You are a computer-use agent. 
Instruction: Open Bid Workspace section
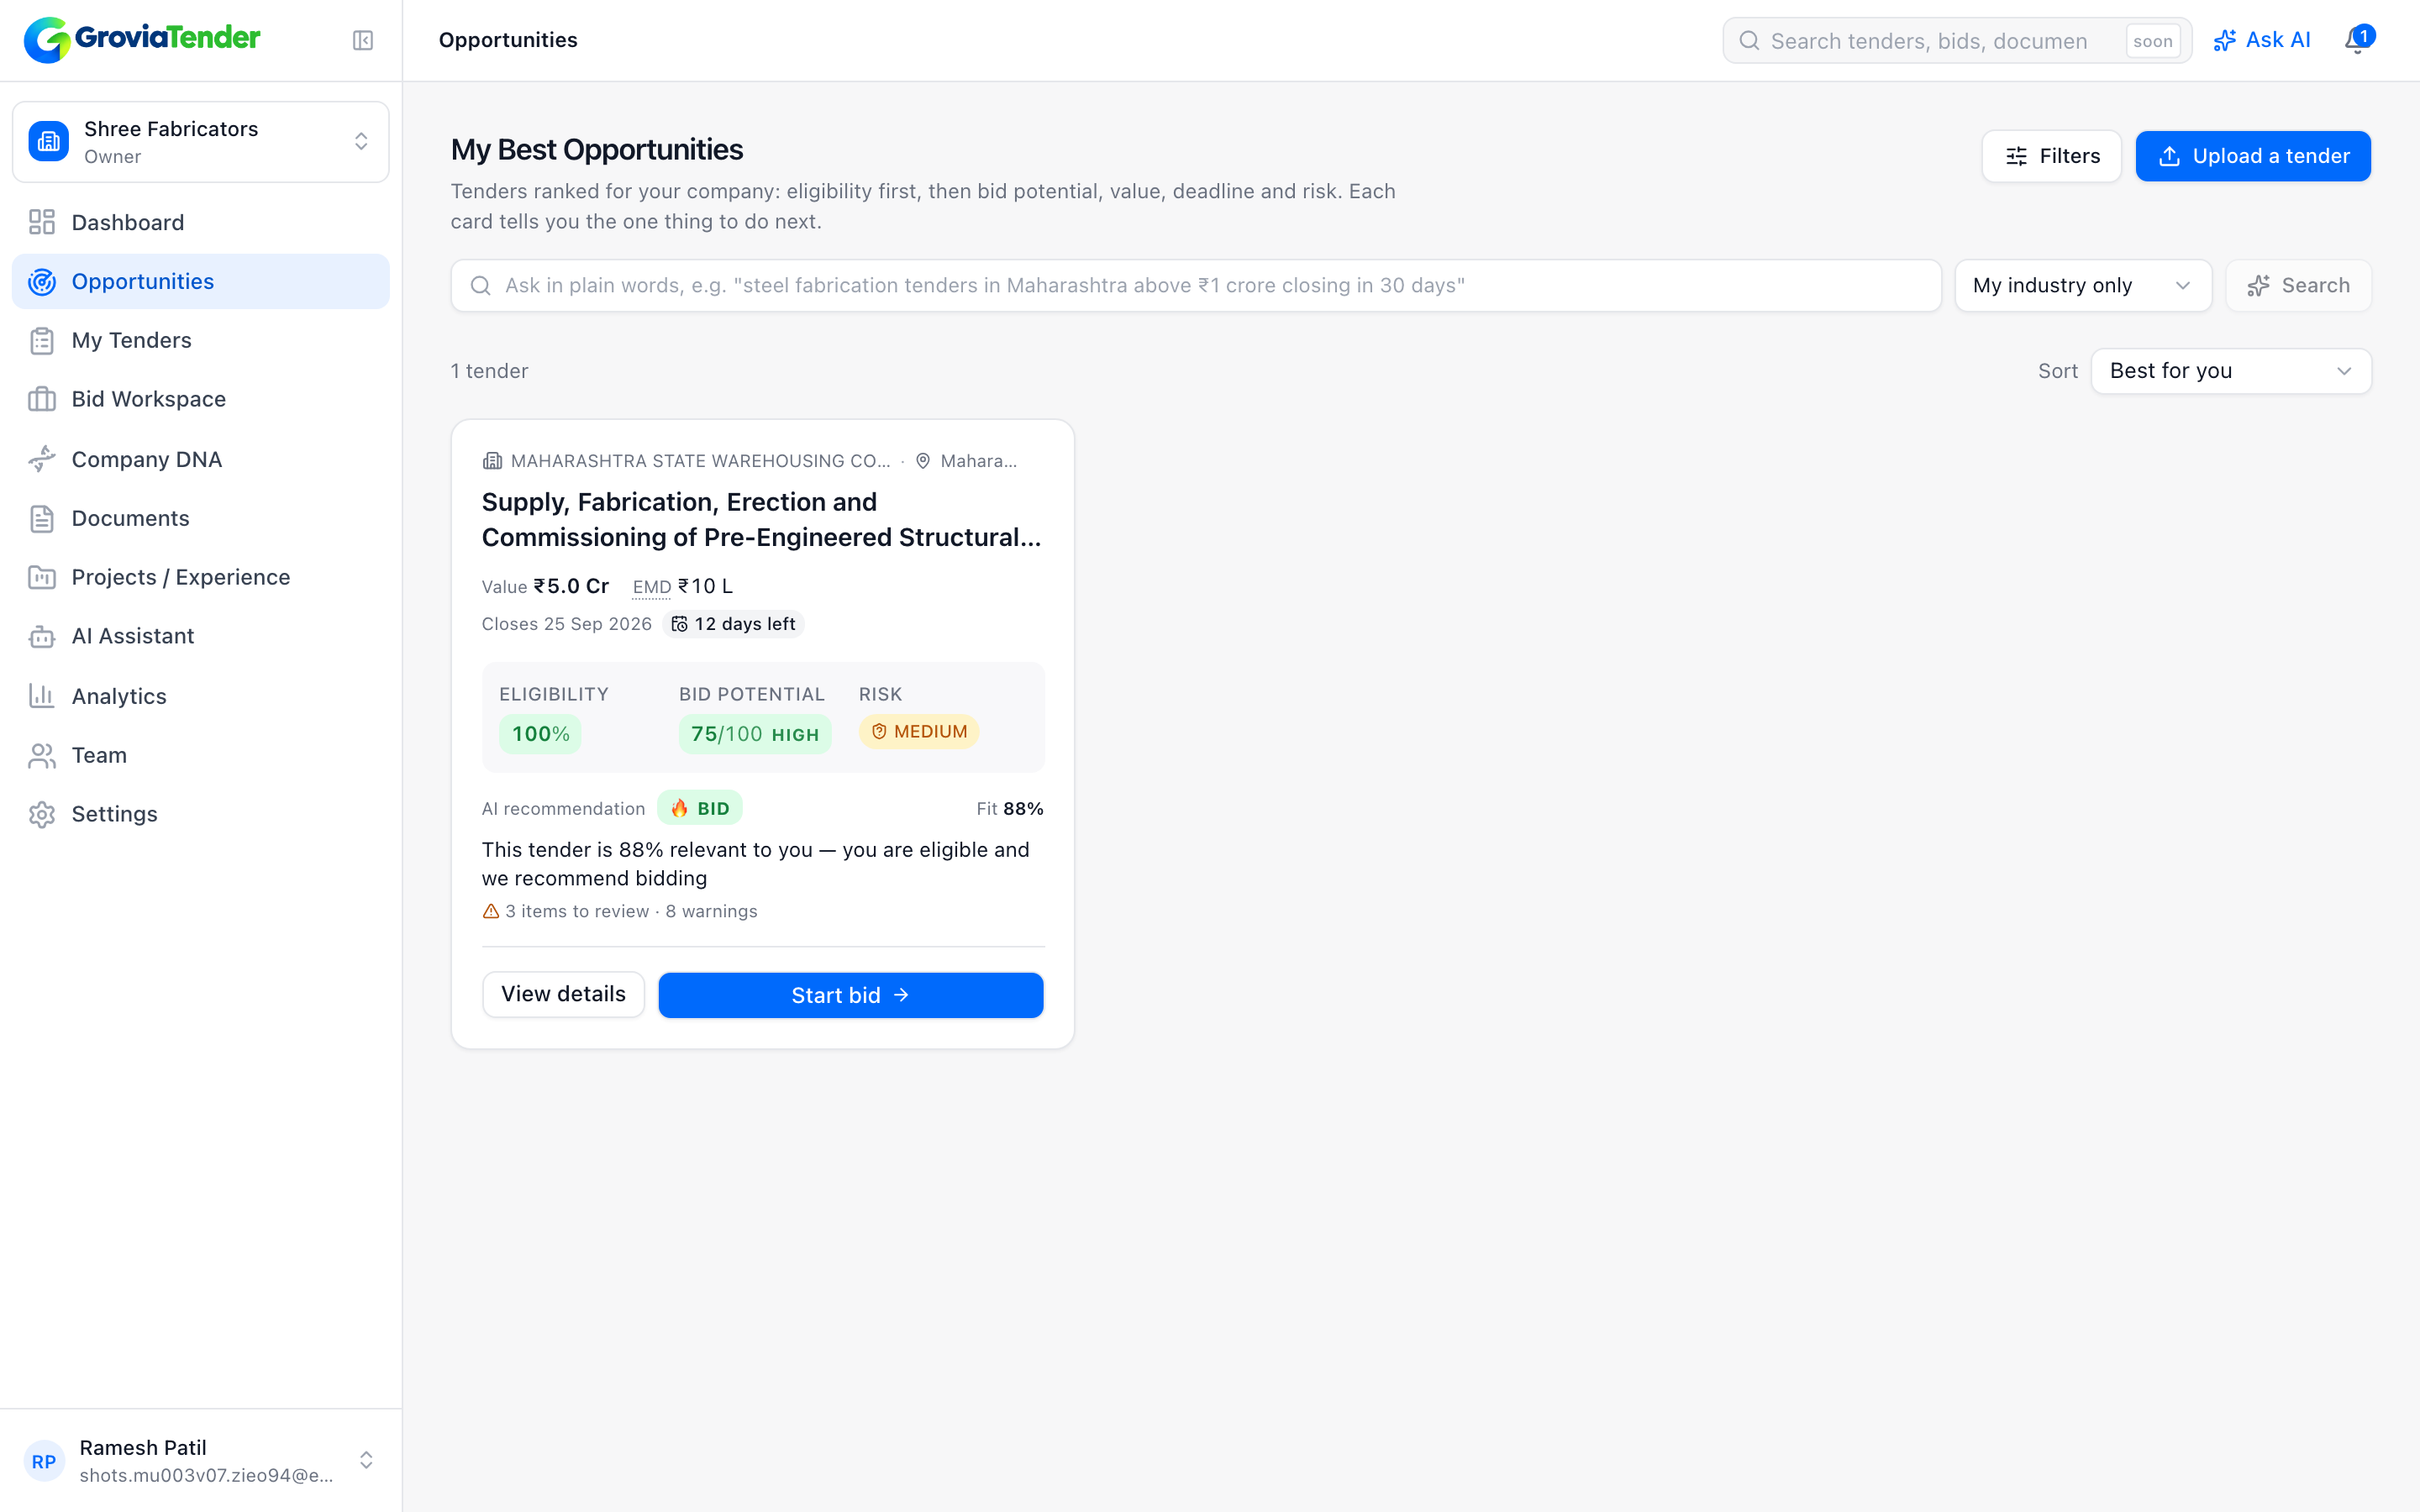201,399
